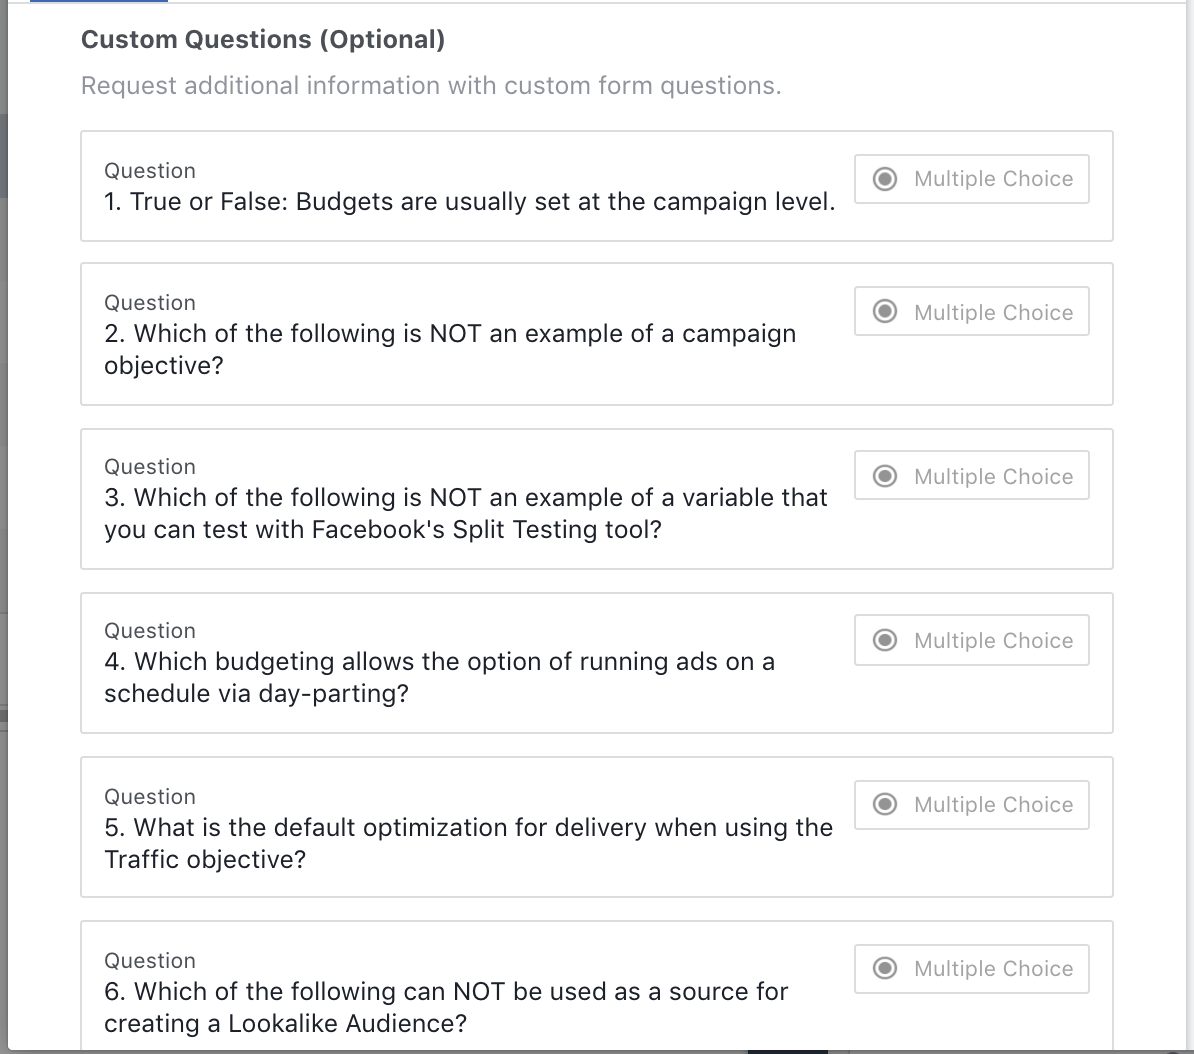Click the Multiple Choice label for question 6
The width and height of the screenshot is (1194, 1054).
tap(993, 969)
